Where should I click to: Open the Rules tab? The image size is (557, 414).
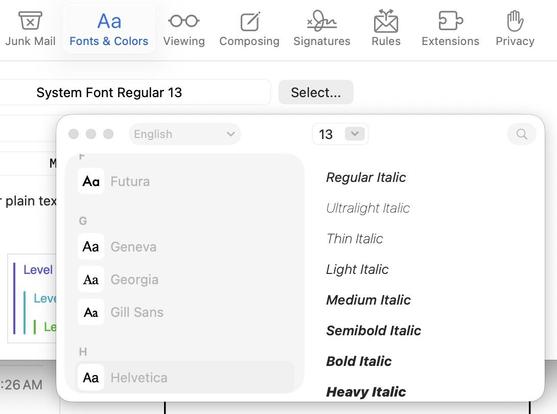click(386, 29)
